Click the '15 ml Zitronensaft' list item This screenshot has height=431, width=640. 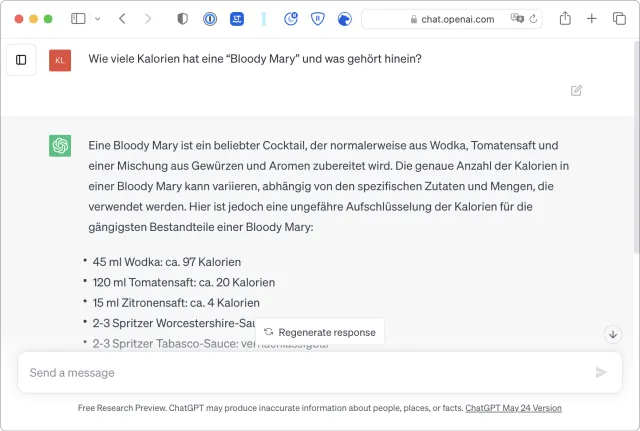click(x=176, y=303)
